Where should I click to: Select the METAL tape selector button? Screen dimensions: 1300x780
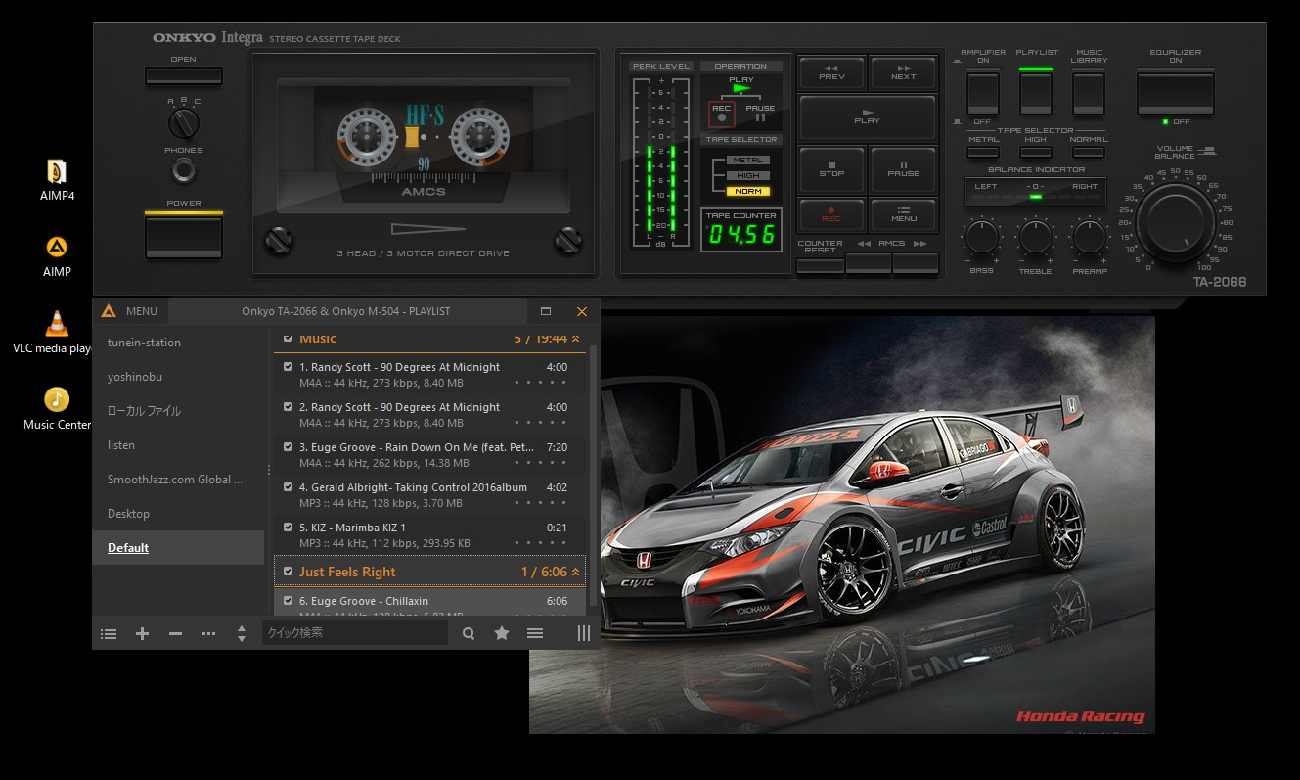[983, 152]
